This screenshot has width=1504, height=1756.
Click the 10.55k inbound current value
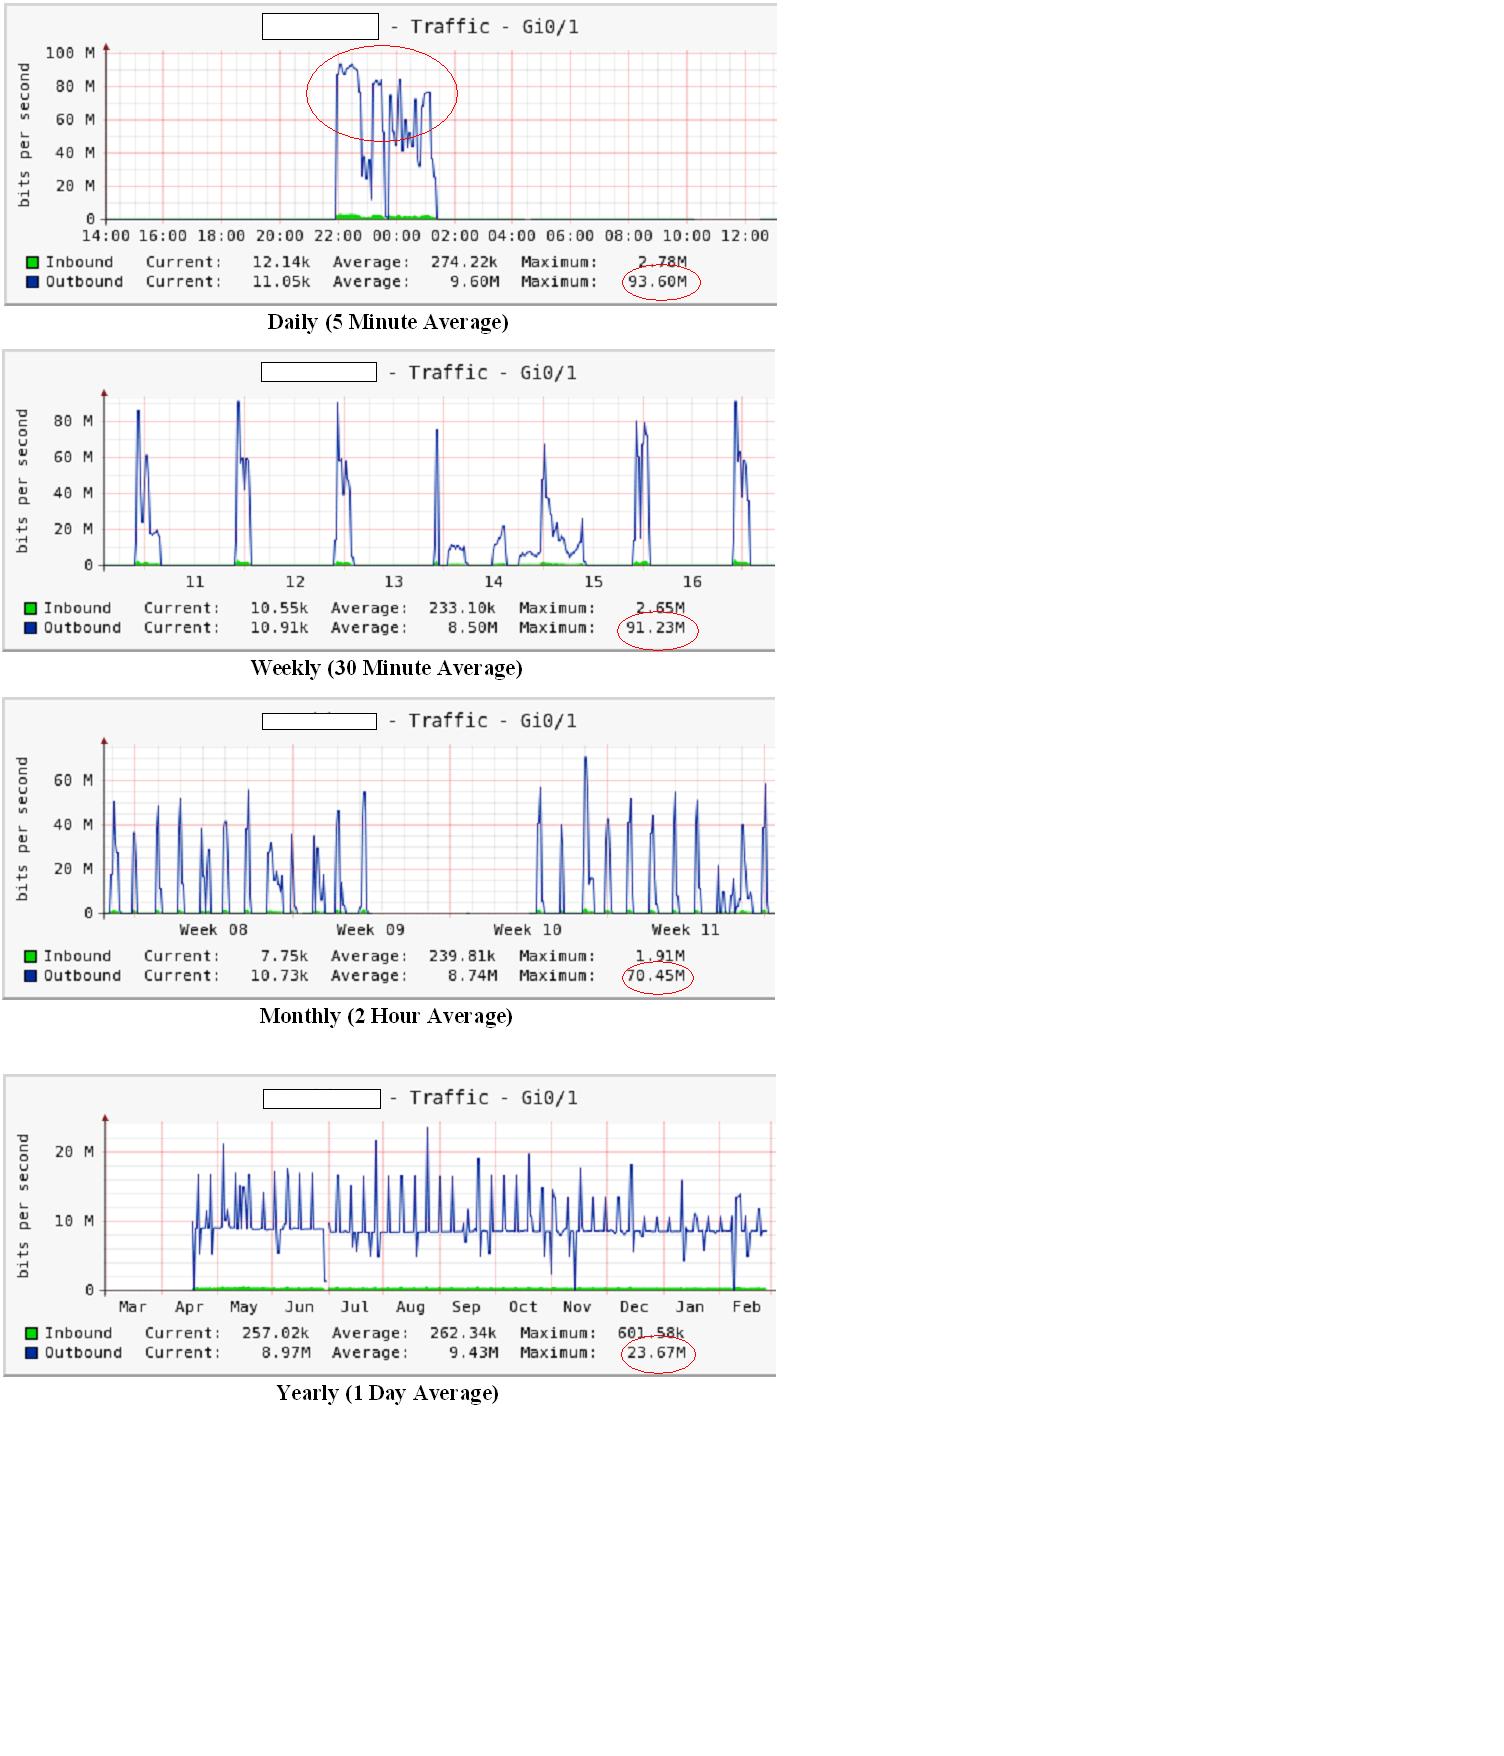pos(279,609)
